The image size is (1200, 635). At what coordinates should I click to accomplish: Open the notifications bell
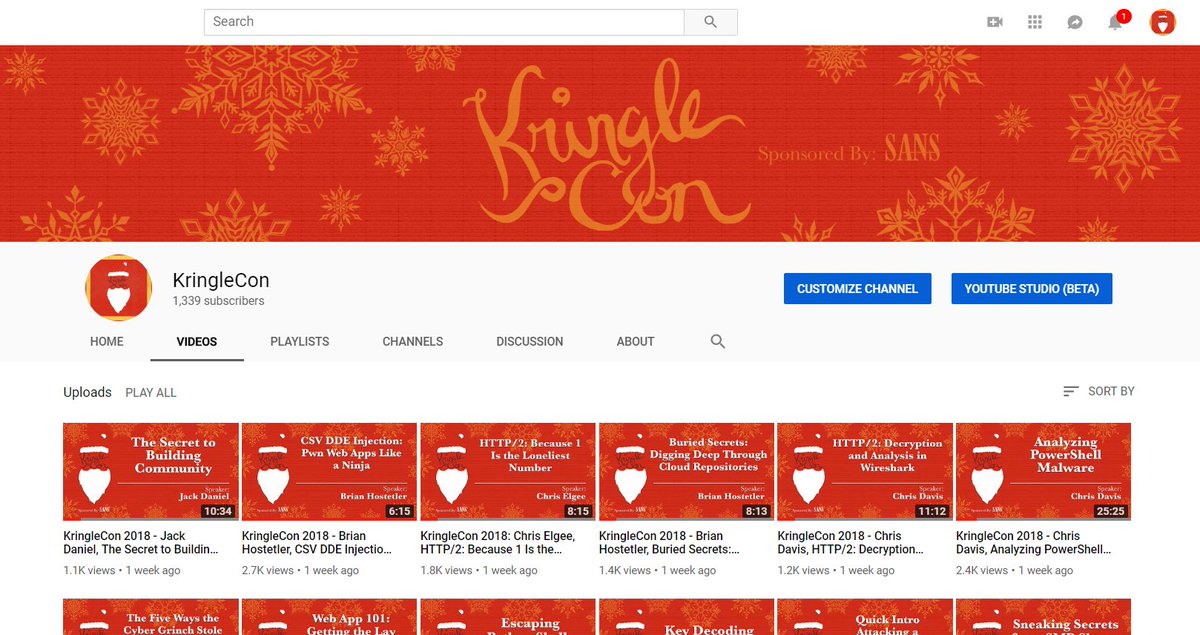tap(1115, 22)
